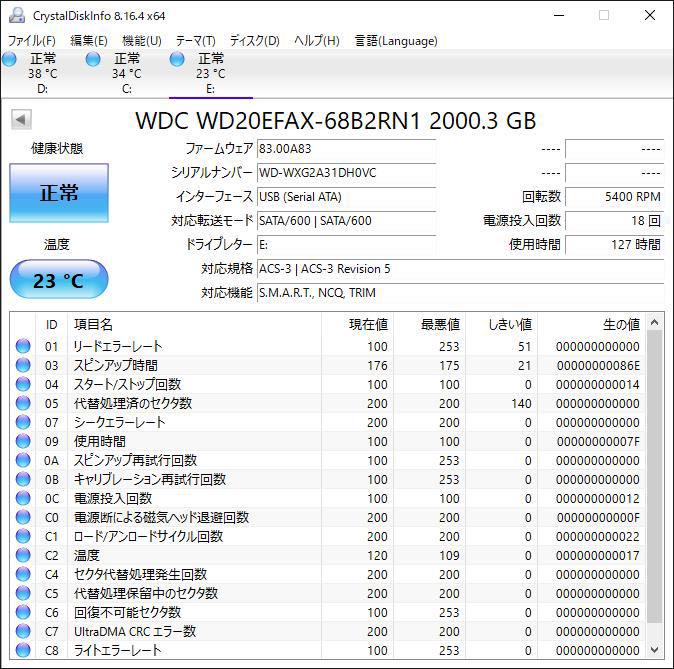Click the S.M.A.R.T., NCQ, TRIM features field

tap(460, 293)
